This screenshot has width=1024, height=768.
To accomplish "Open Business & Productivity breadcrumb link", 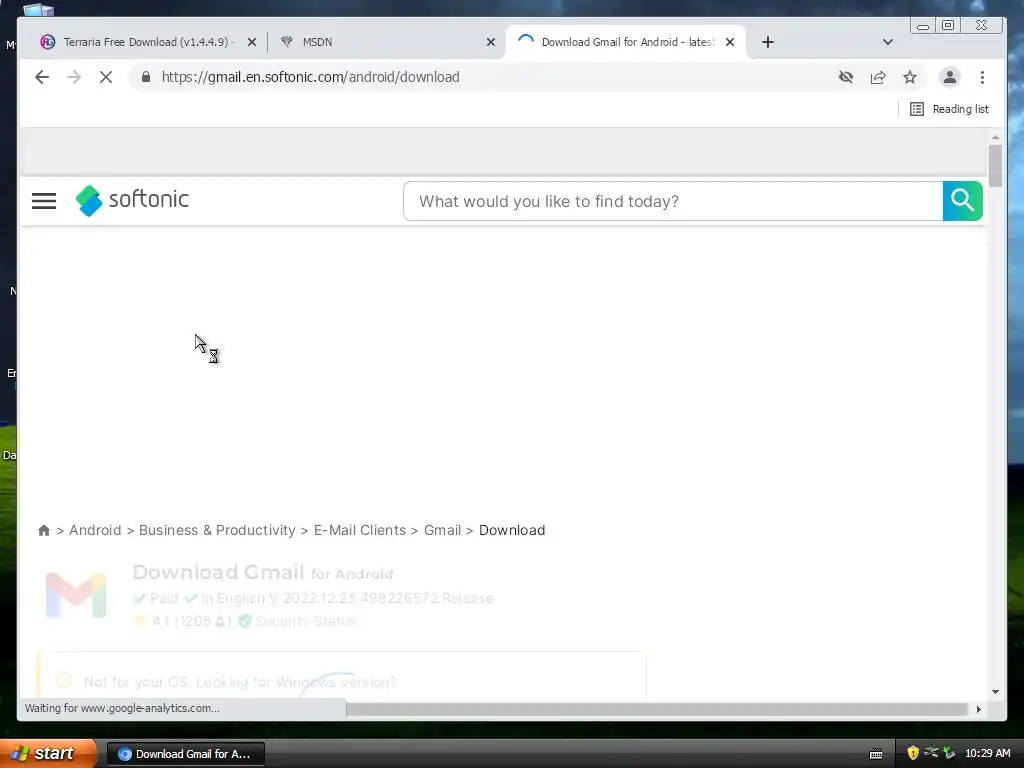I will (217, 530).
